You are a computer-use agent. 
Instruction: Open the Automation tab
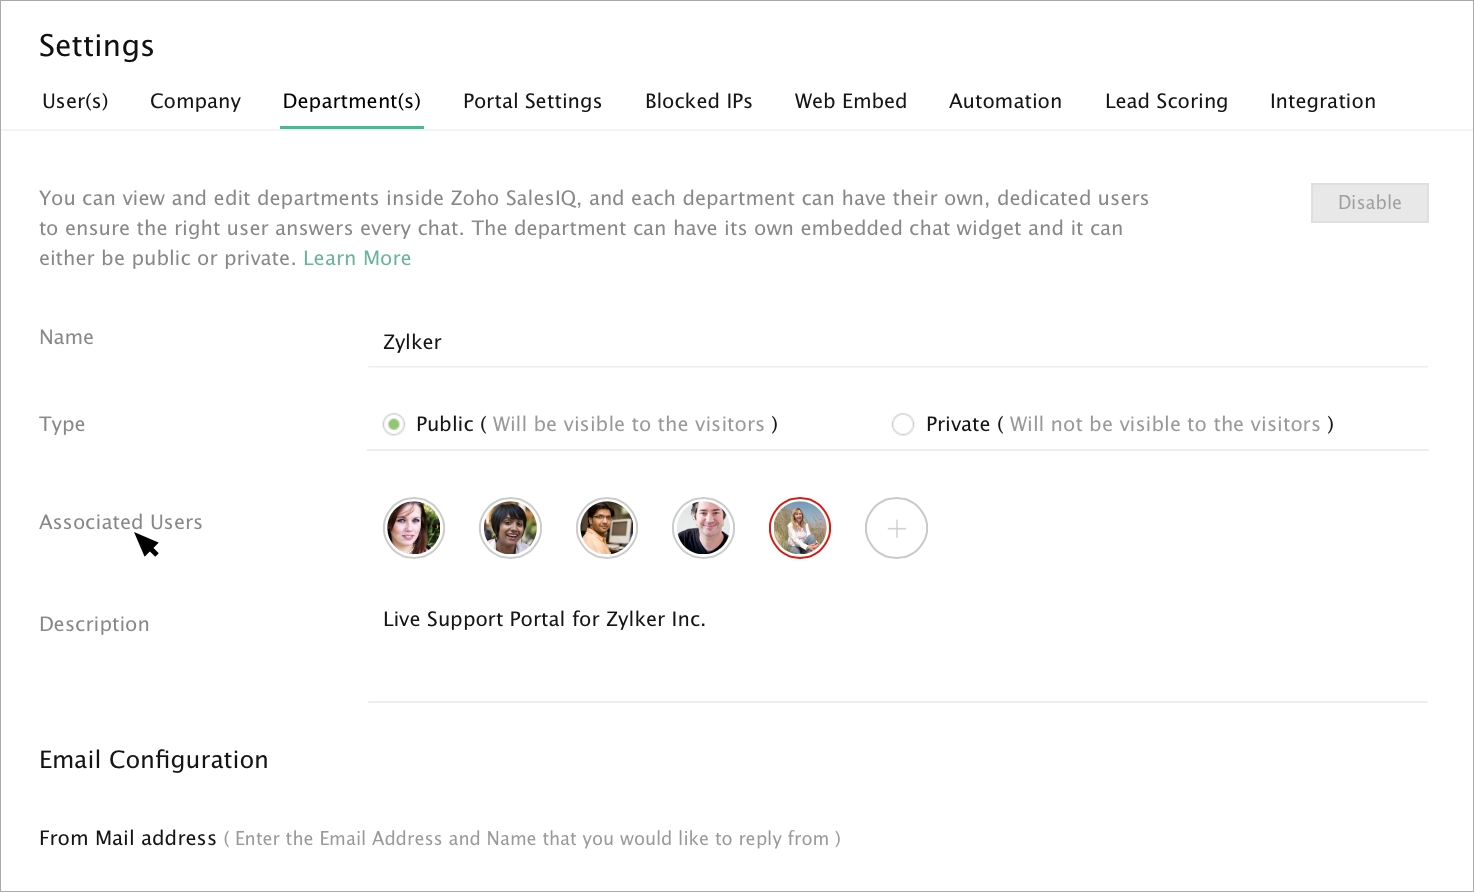point(1005,101)
